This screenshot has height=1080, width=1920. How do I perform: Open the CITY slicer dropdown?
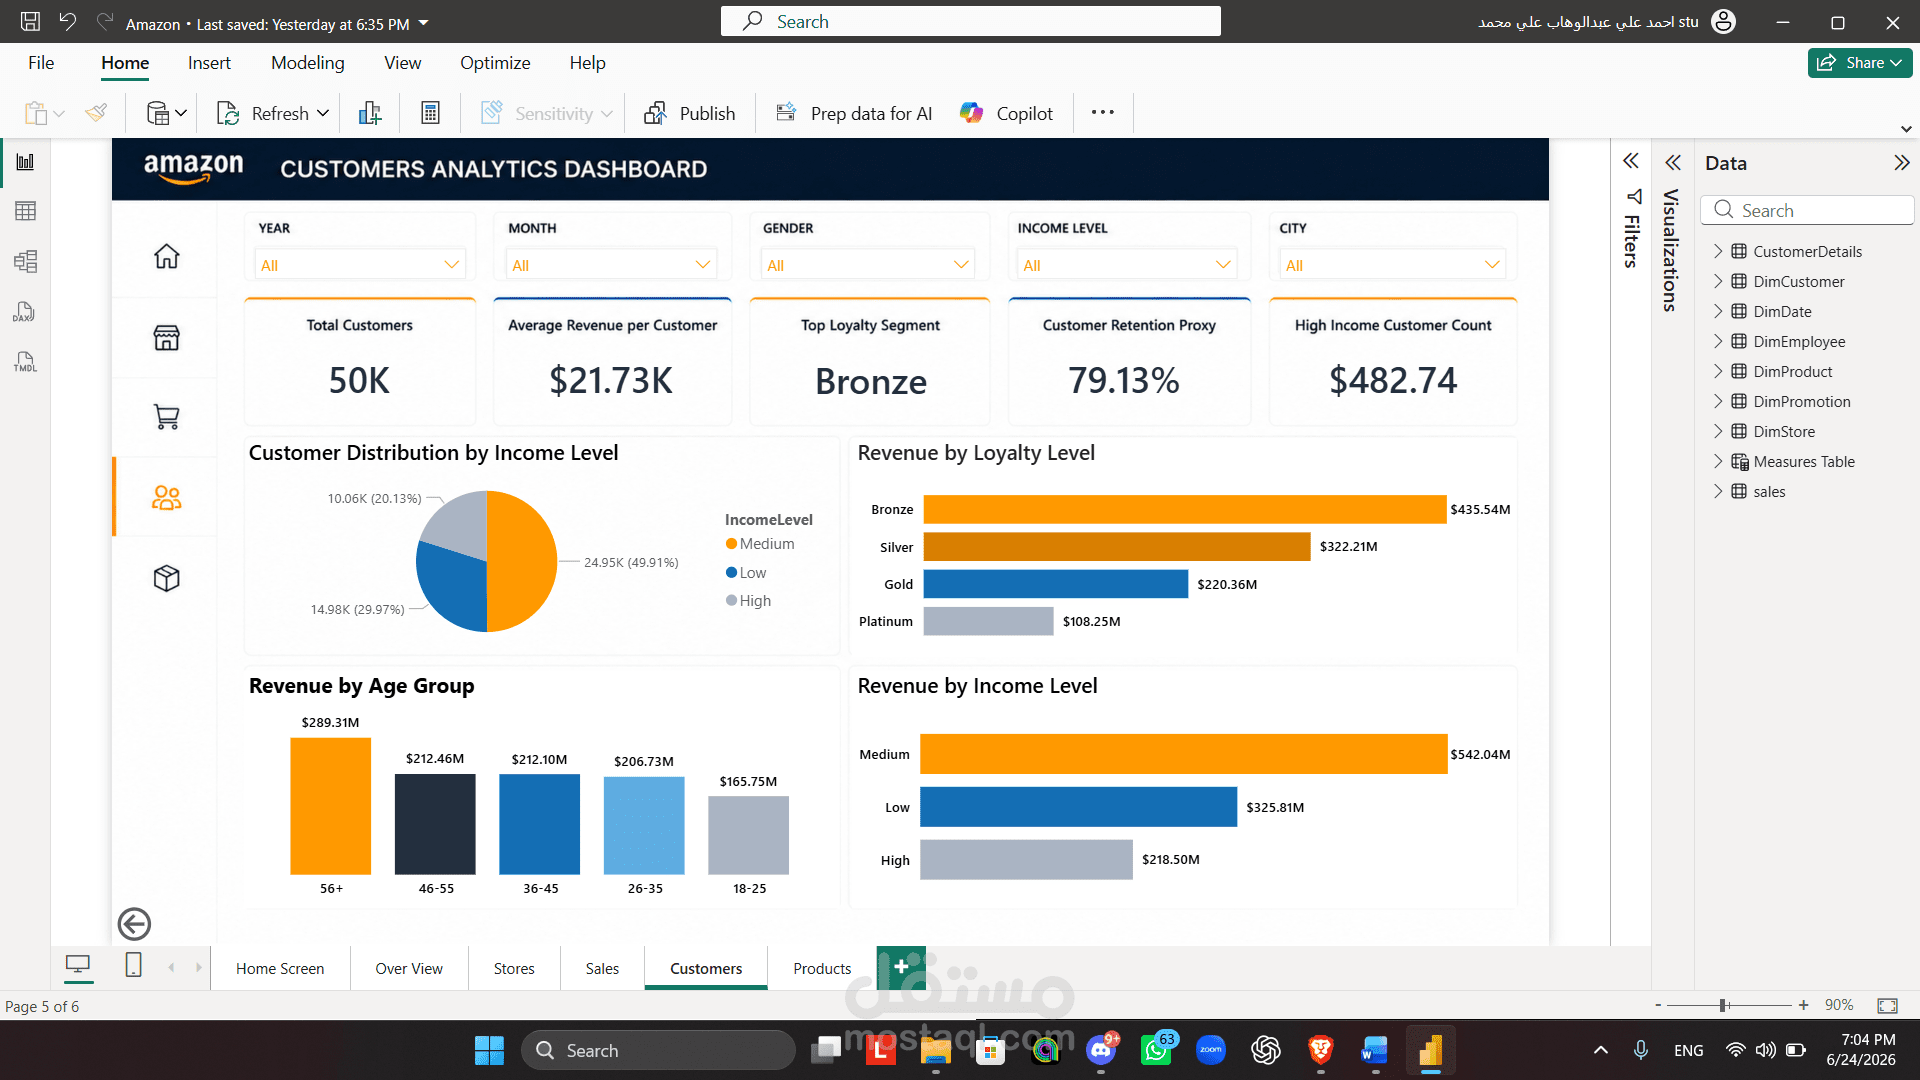pyautogui.click(x=1392, y=265)
